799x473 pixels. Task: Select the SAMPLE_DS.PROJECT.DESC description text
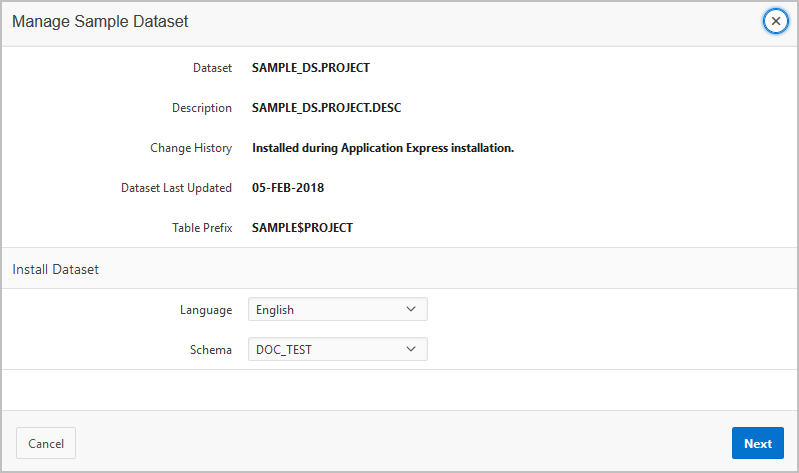coord(326,108)
